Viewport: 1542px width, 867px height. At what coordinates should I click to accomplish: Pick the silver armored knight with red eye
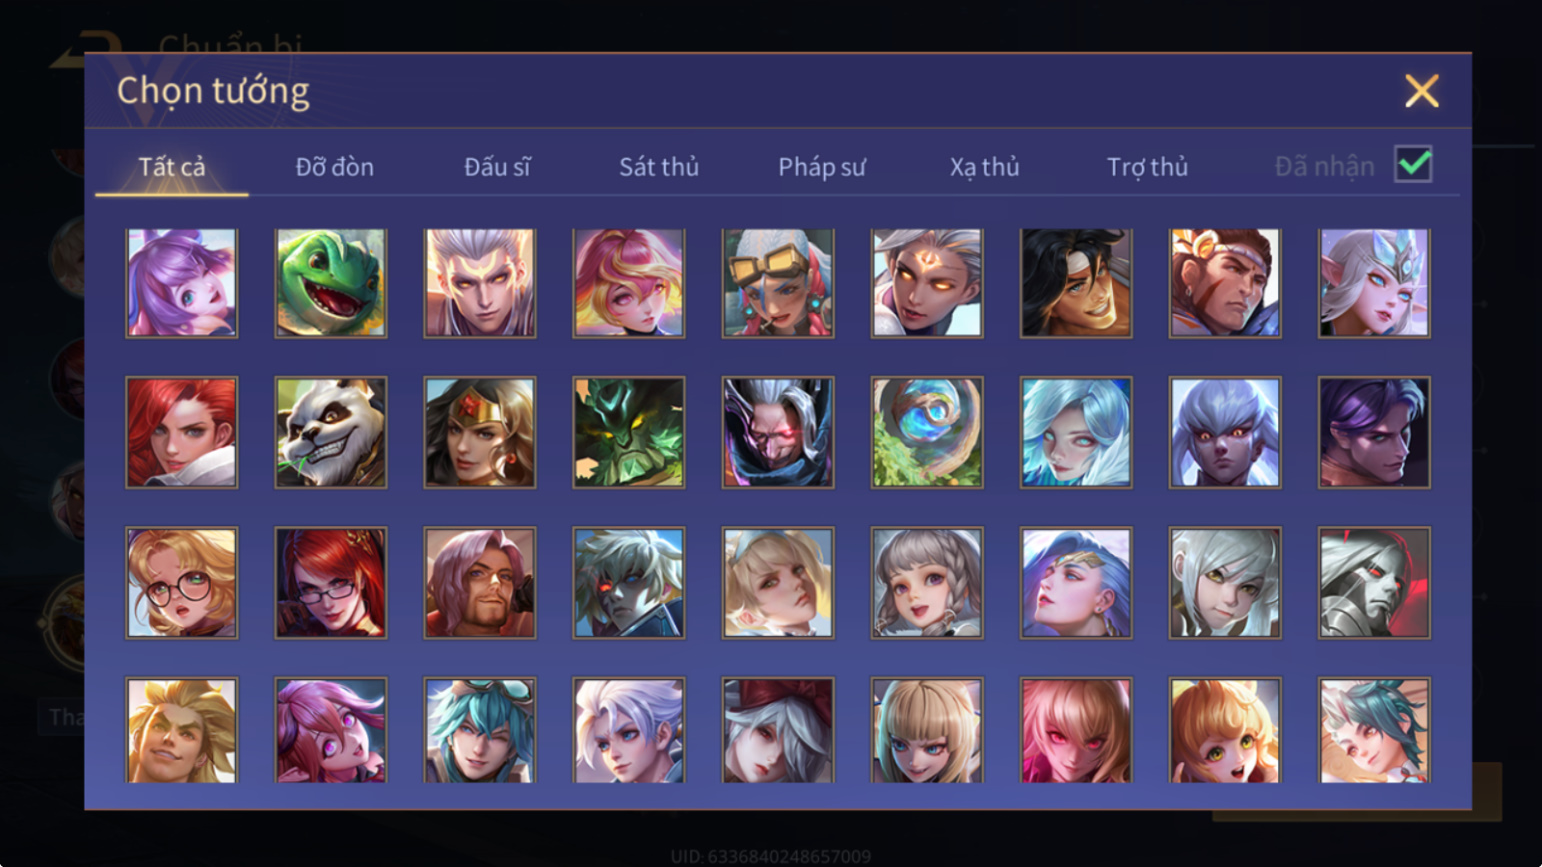(1374, 583)
